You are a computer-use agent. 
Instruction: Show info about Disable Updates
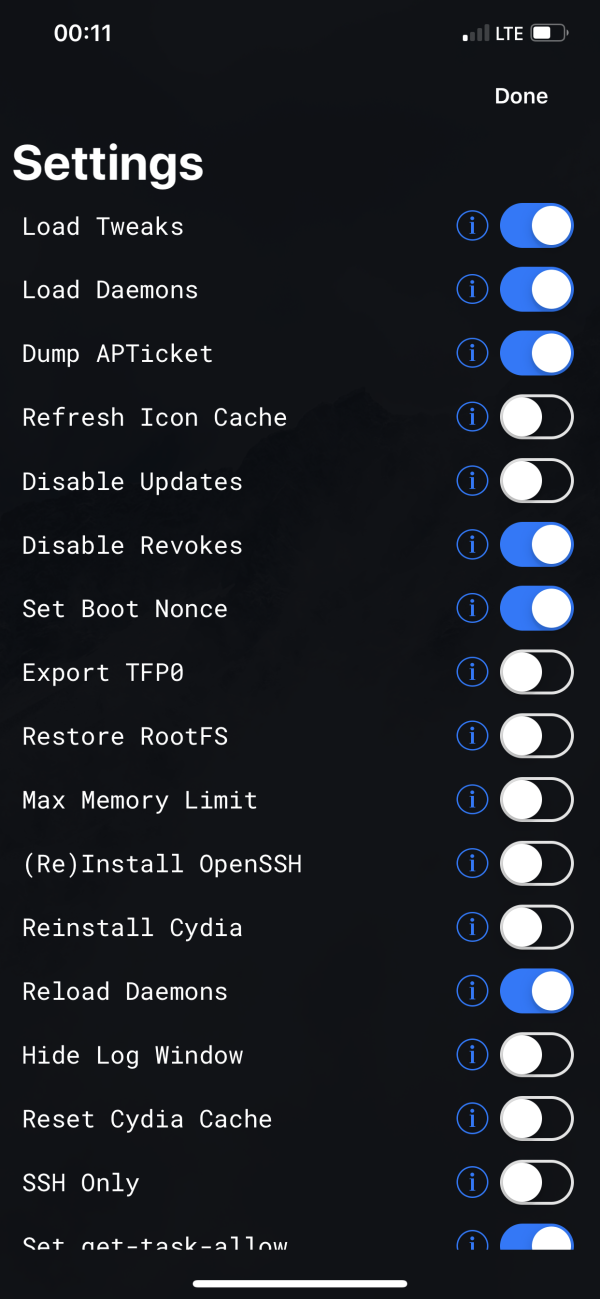472,480
